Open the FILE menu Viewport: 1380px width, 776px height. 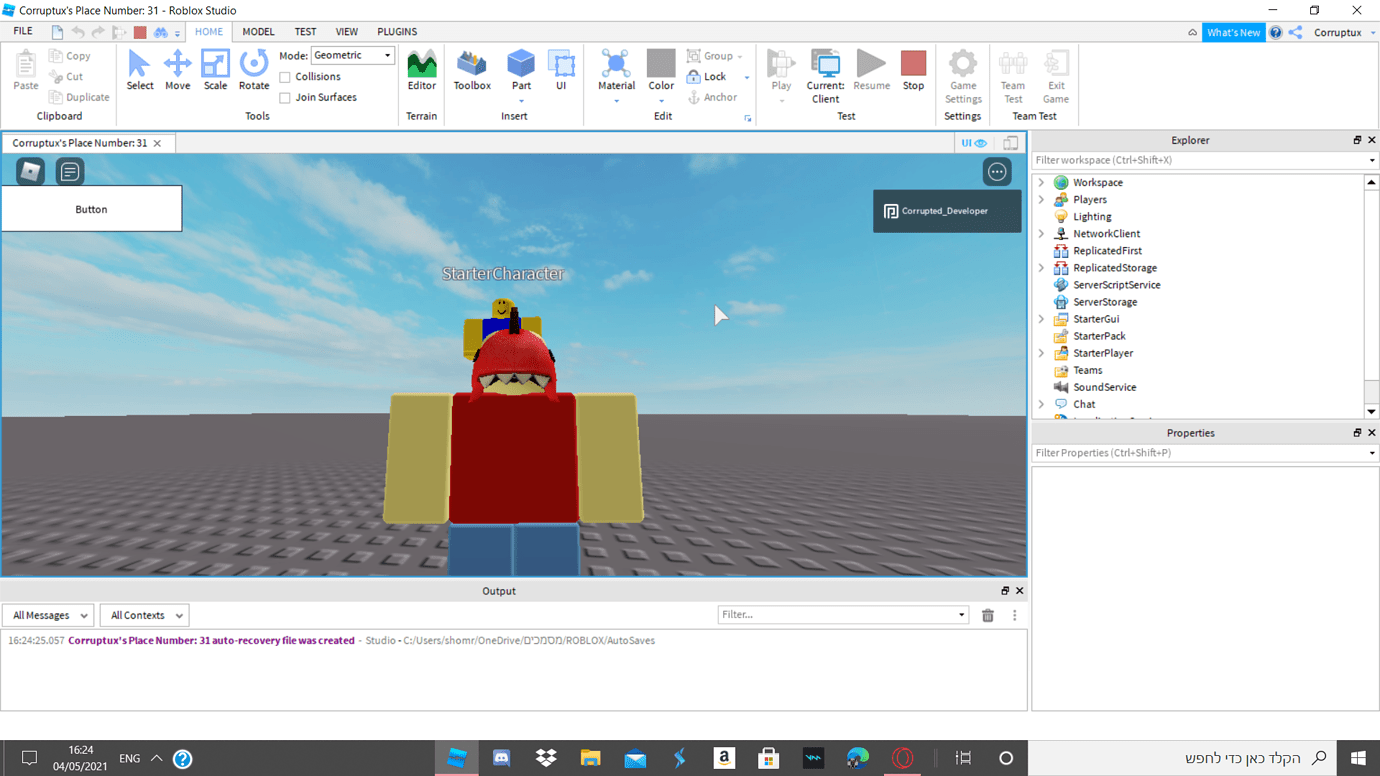pos(21,31)
